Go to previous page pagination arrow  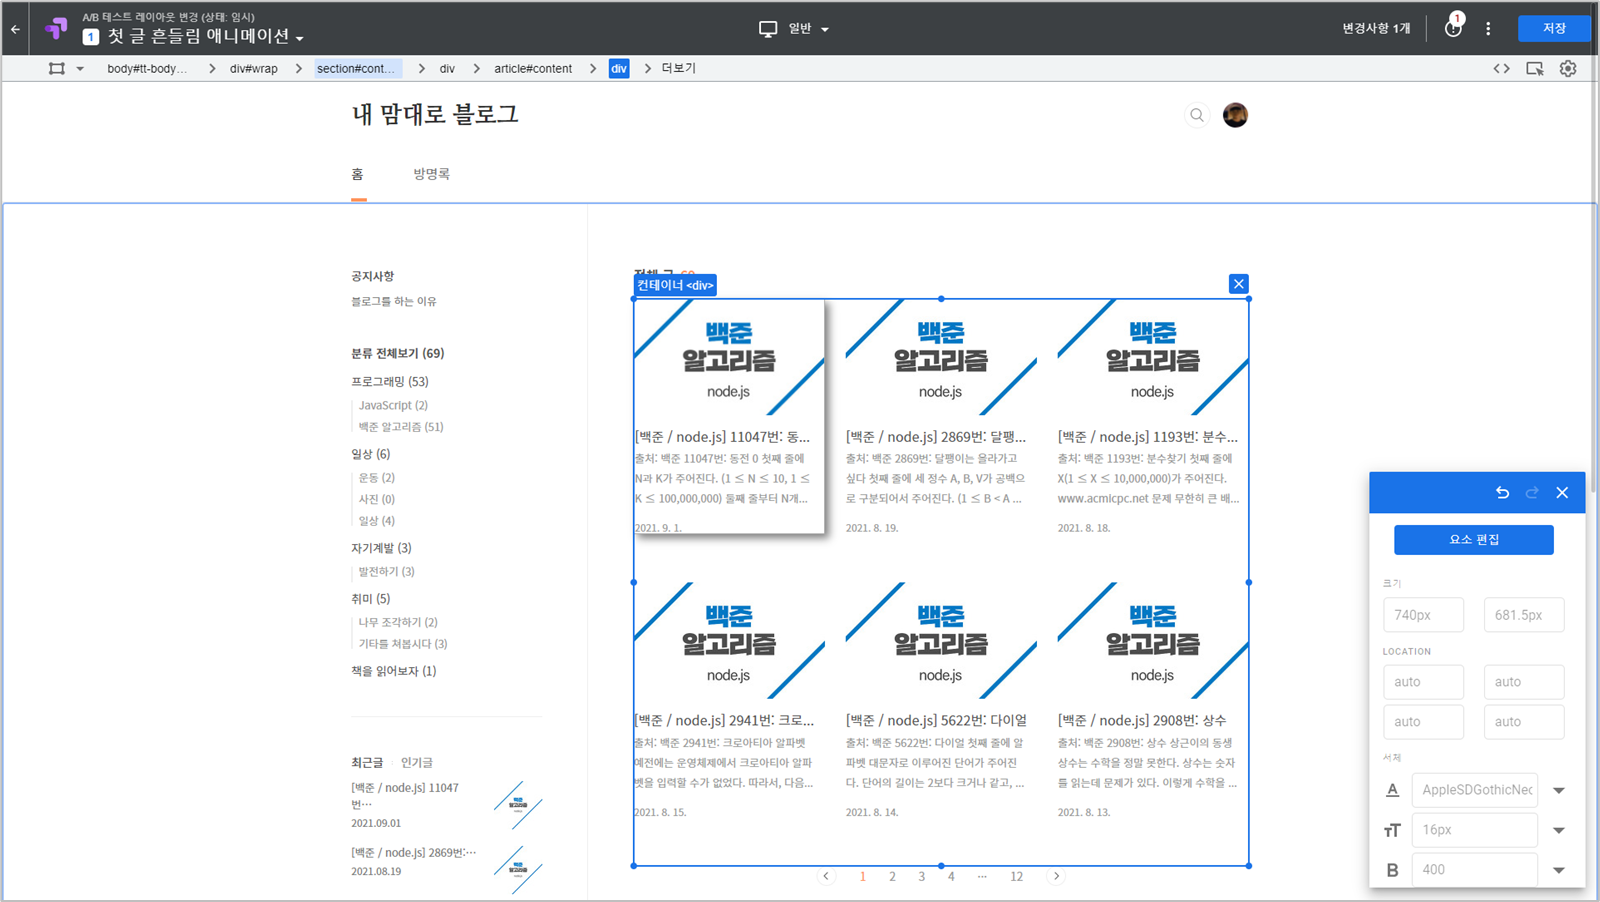pyautogui.click(x=826, y=876)
